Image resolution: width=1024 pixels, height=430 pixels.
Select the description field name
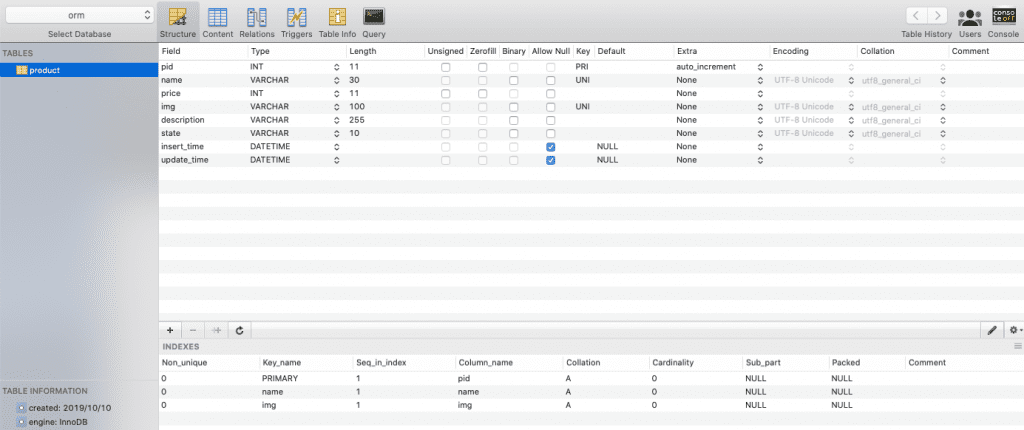click(x=183, y=120)
